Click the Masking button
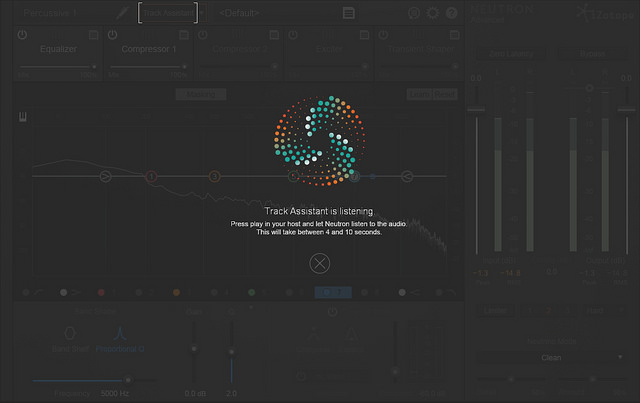Image resolution: width=640 pixels, height=403 pixels. (x=200, y=94)
